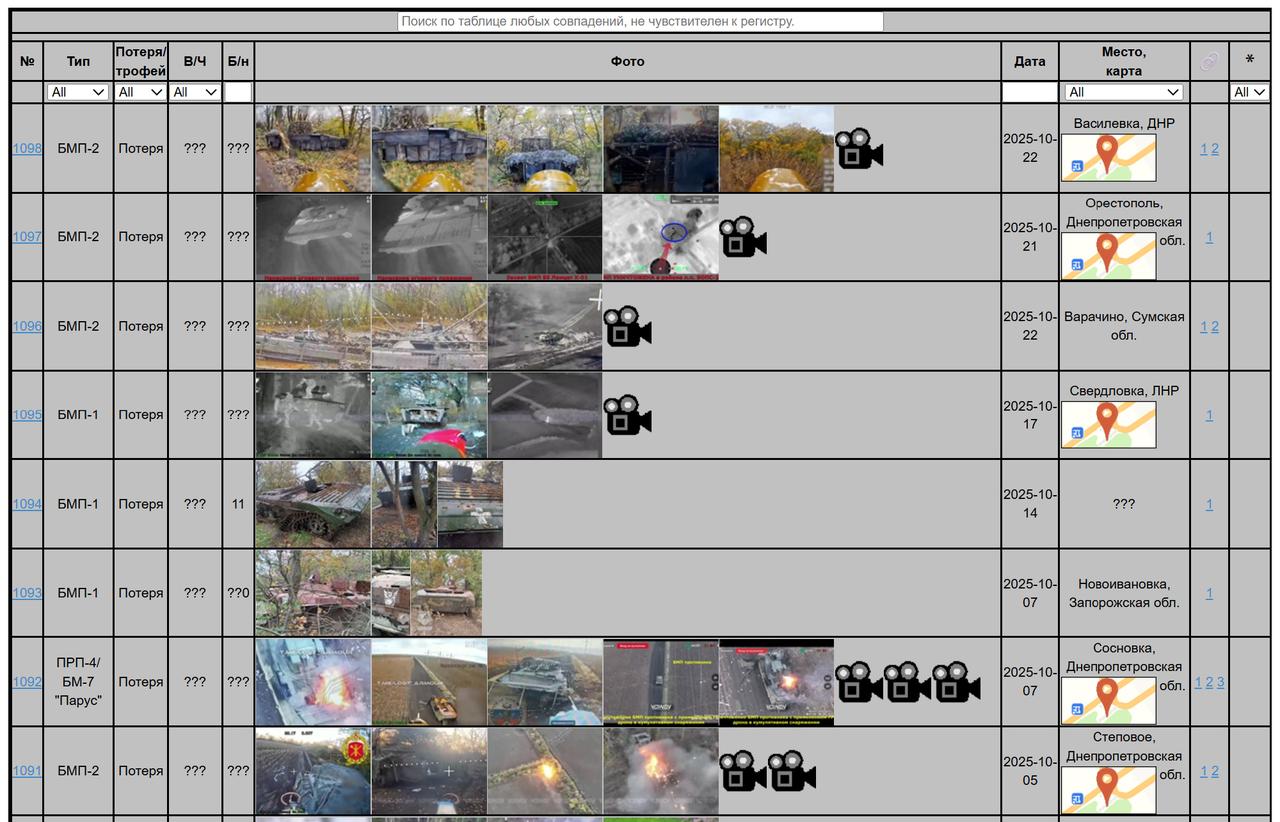The image size is (1280, 822).
Task: Open entry number 1093 link
Action: [x=27, y=593]
